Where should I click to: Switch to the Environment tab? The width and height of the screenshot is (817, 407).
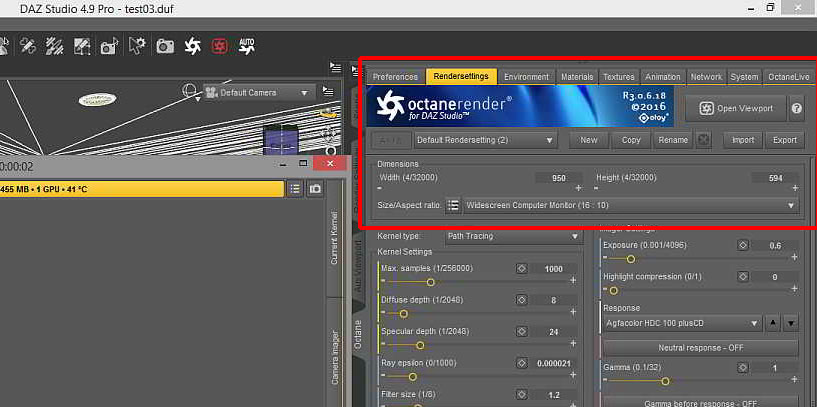526,77
